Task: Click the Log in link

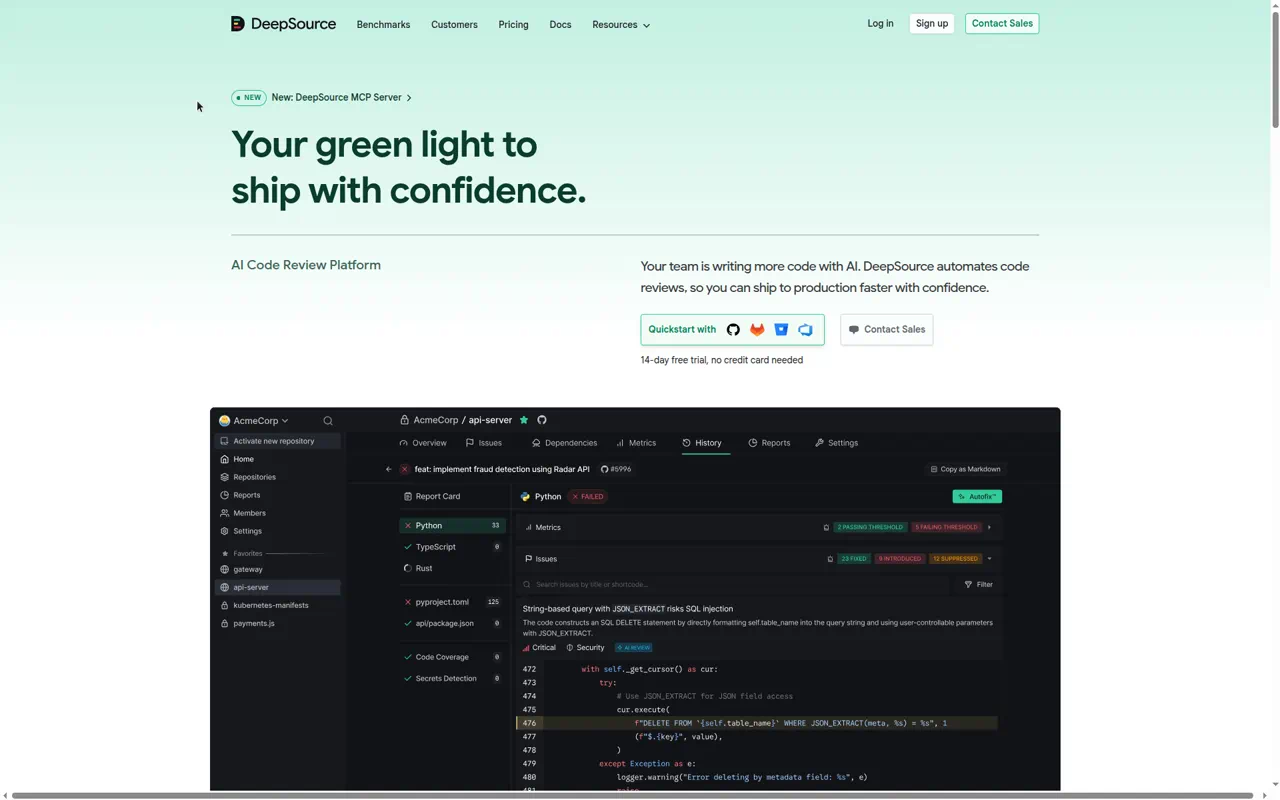Action: pyautogui.click(x=880, y=24)
